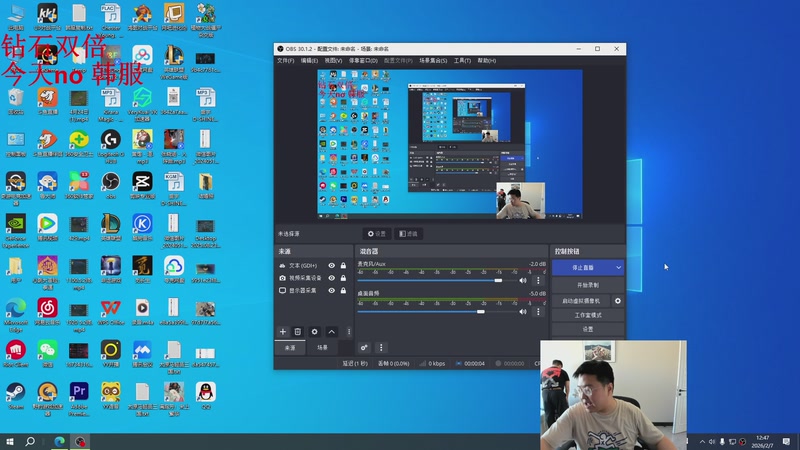
Task: Remove selected source with the trash icon
Action: pyautogui.click(x=298, y=332)
